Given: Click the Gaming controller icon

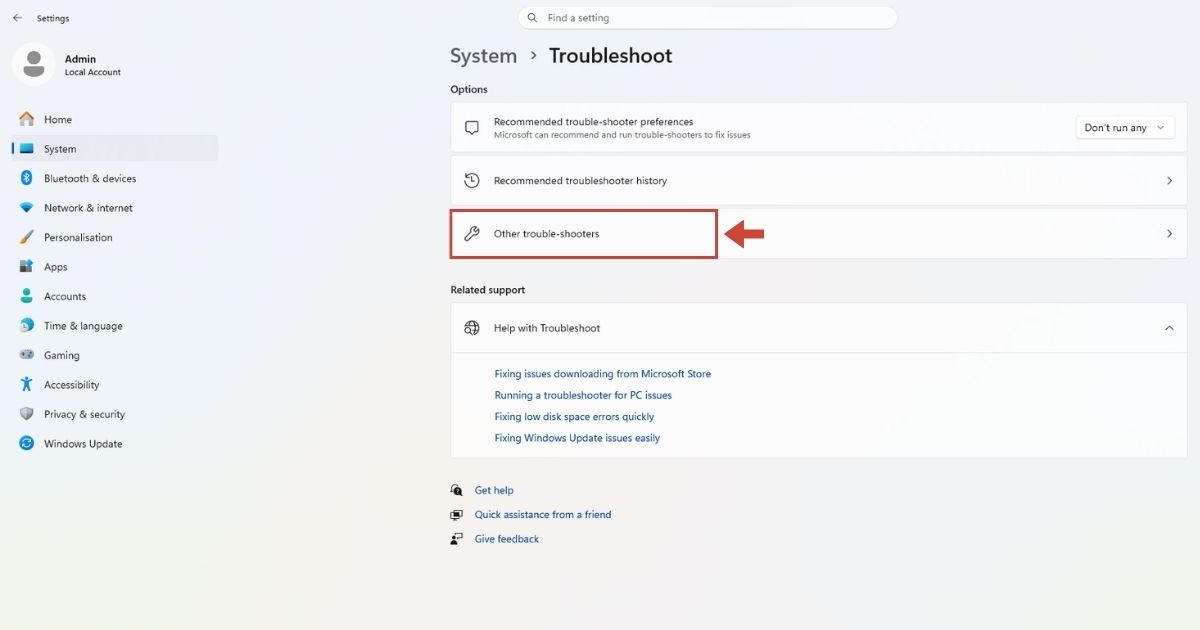Looking at the screenshot, I should tap(26, 355).
